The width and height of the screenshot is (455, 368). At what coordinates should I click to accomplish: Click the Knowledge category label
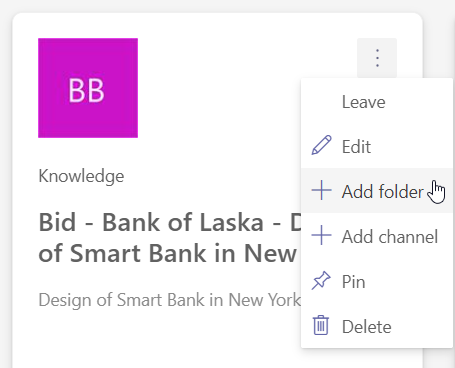(x=81, y=176)
